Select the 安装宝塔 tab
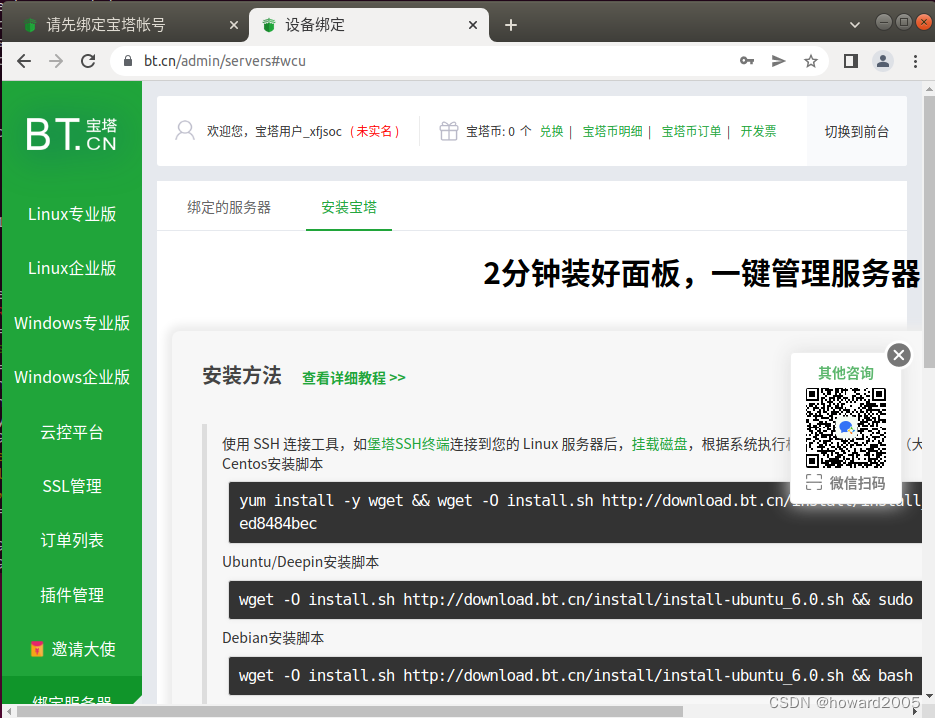Viewport: 935px width, 718px height. 349,207
